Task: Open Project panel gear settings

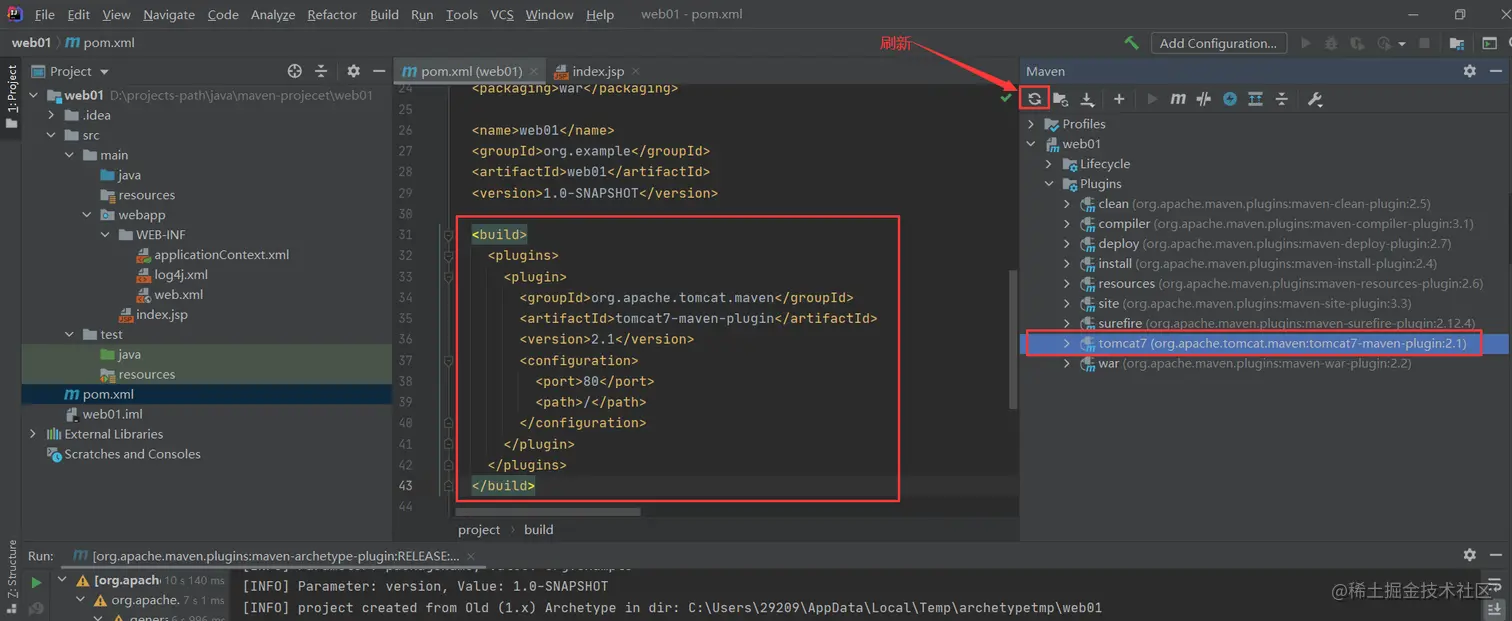Action: (353, 71)
